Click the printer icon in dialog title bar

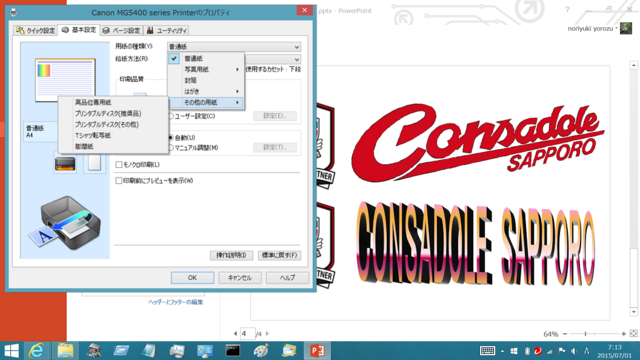click(x=13, y=13)
